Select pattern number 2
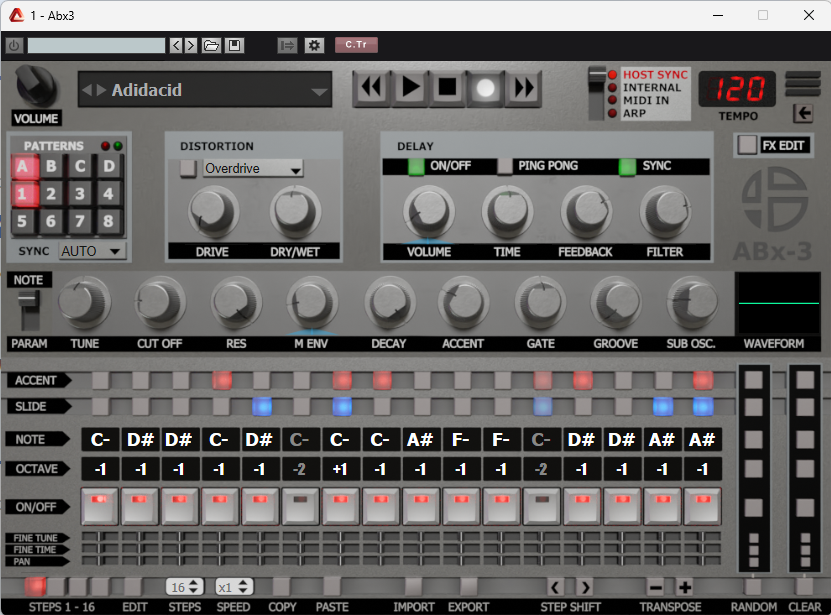Viewport: 831px width, 615px height. click(x=51, y=194)
